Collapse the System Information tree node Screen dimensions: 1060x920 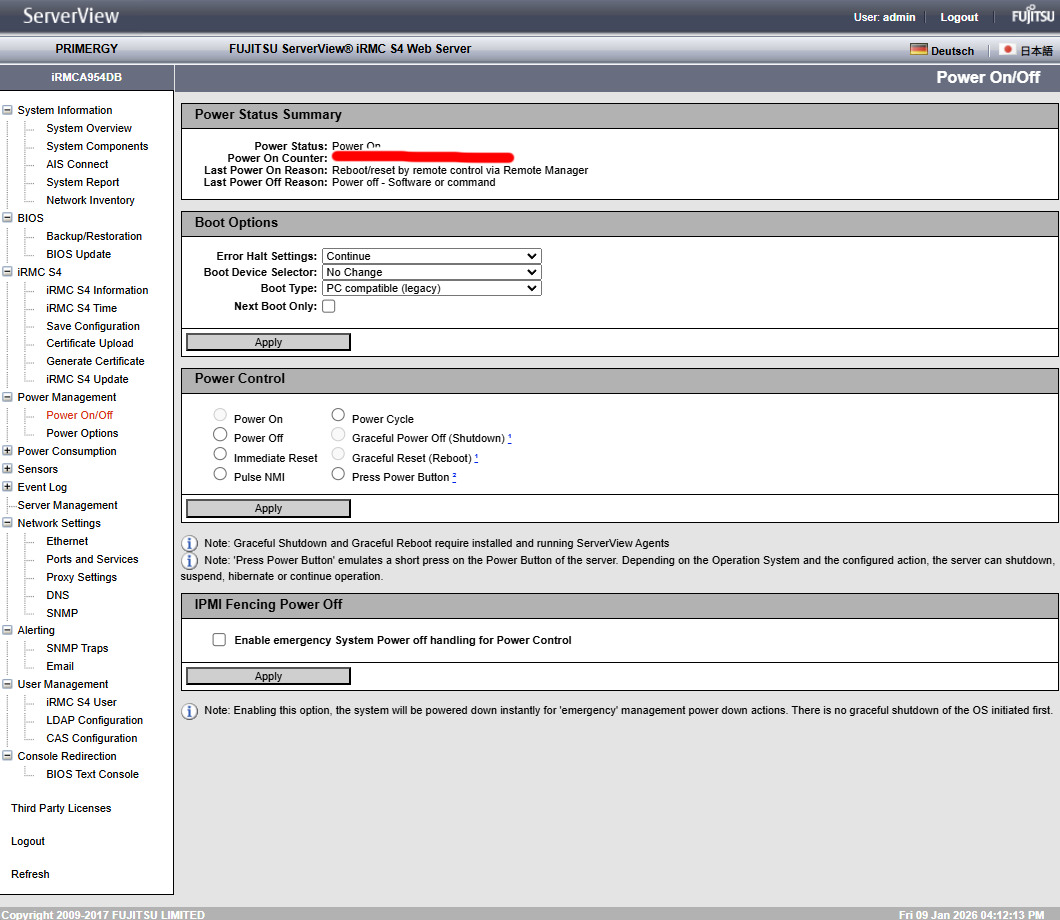(7, 110)
